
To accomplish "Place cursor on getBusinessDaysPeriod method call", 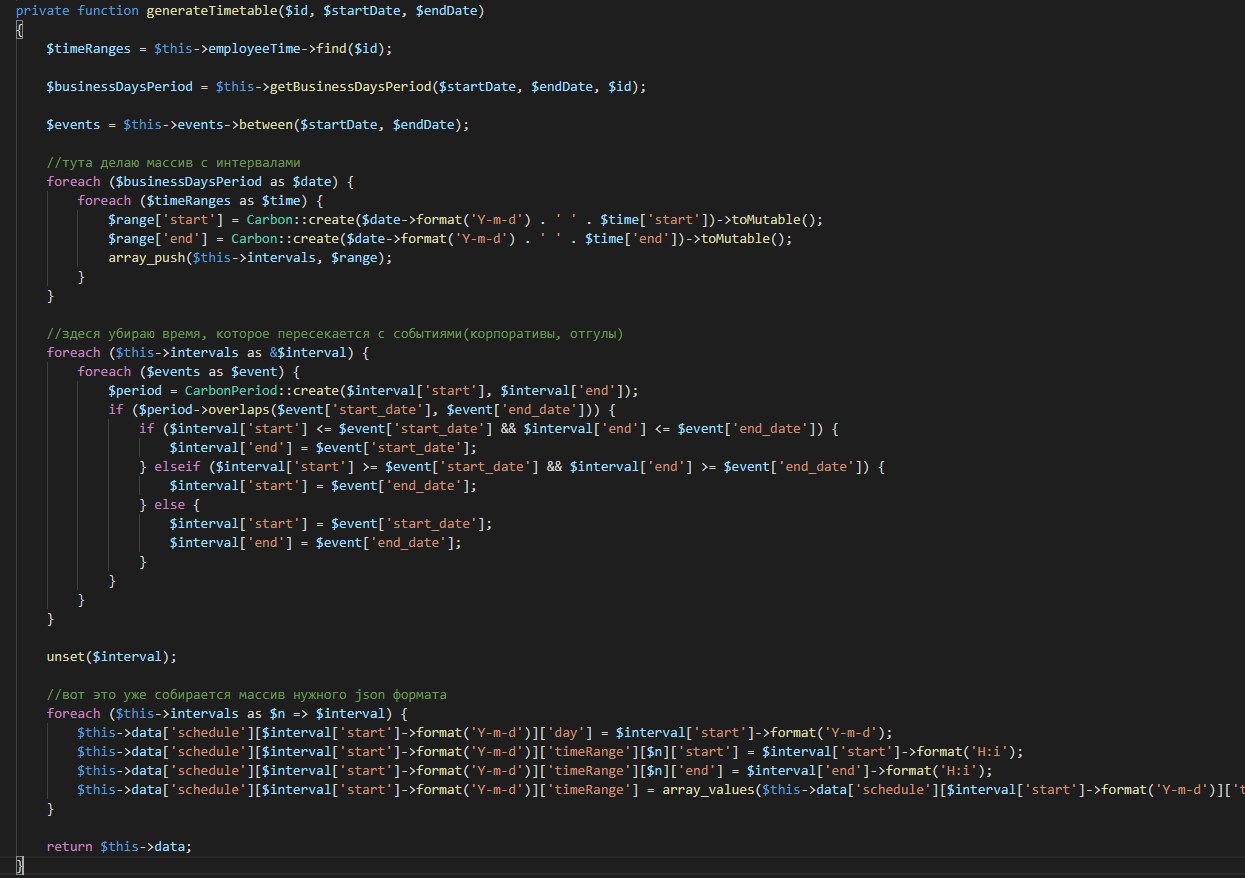I will [x=351, y=86].
